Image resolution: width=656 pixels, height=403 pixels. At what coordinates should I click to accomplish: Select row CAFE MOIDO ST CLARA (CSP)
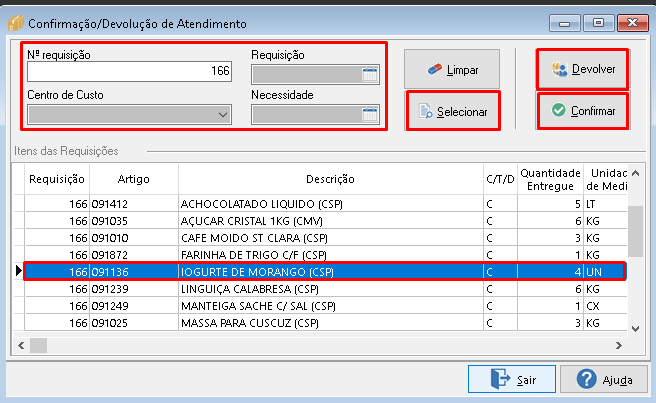pos(326,238)
